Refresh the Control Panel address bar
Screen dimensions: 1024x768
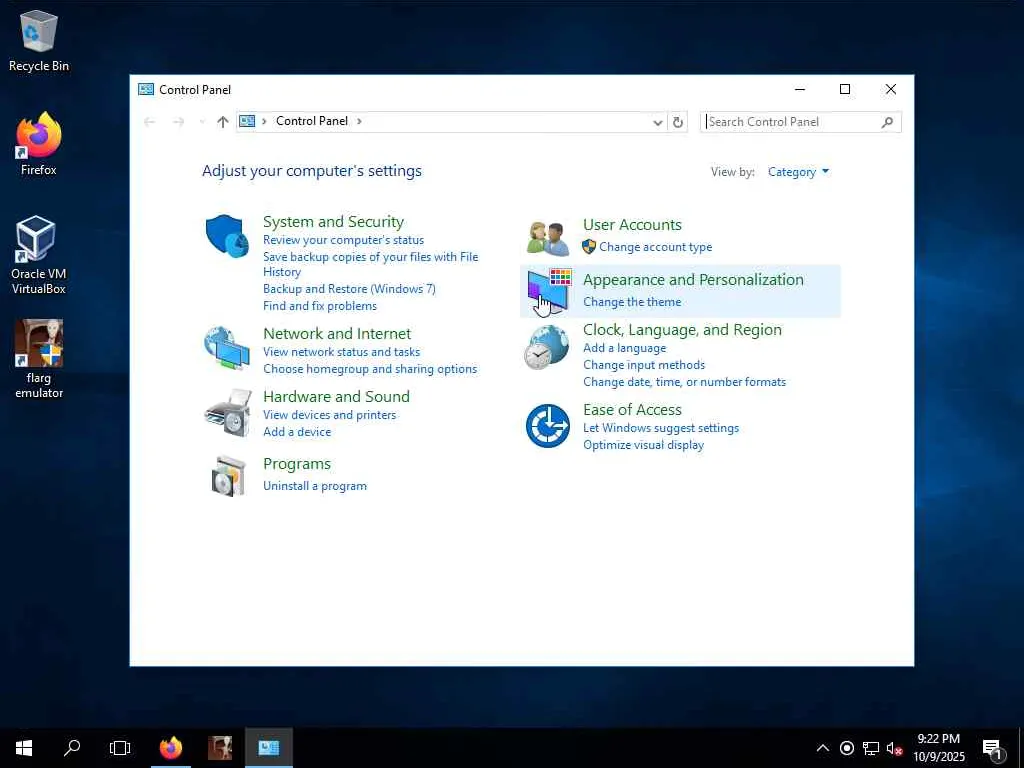[678, 122]
